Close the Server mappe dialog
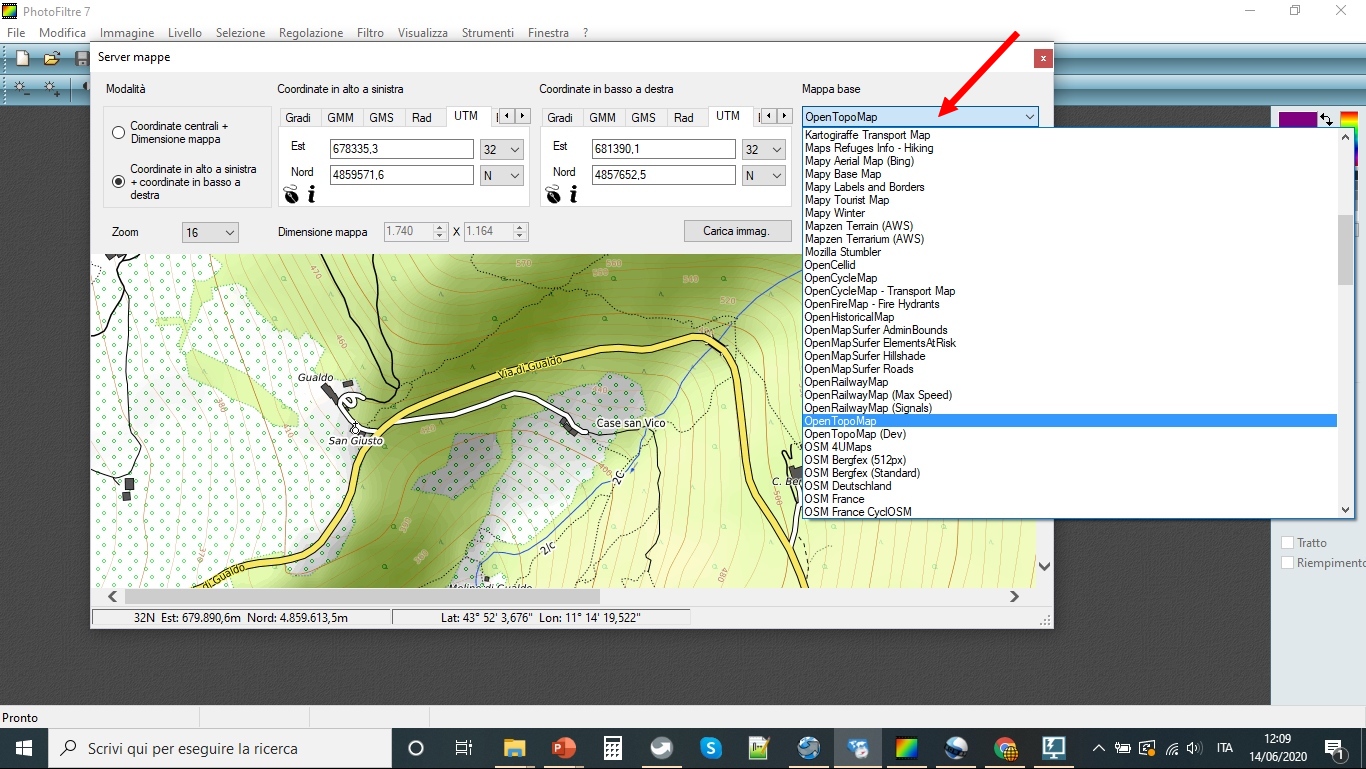 1043,58
